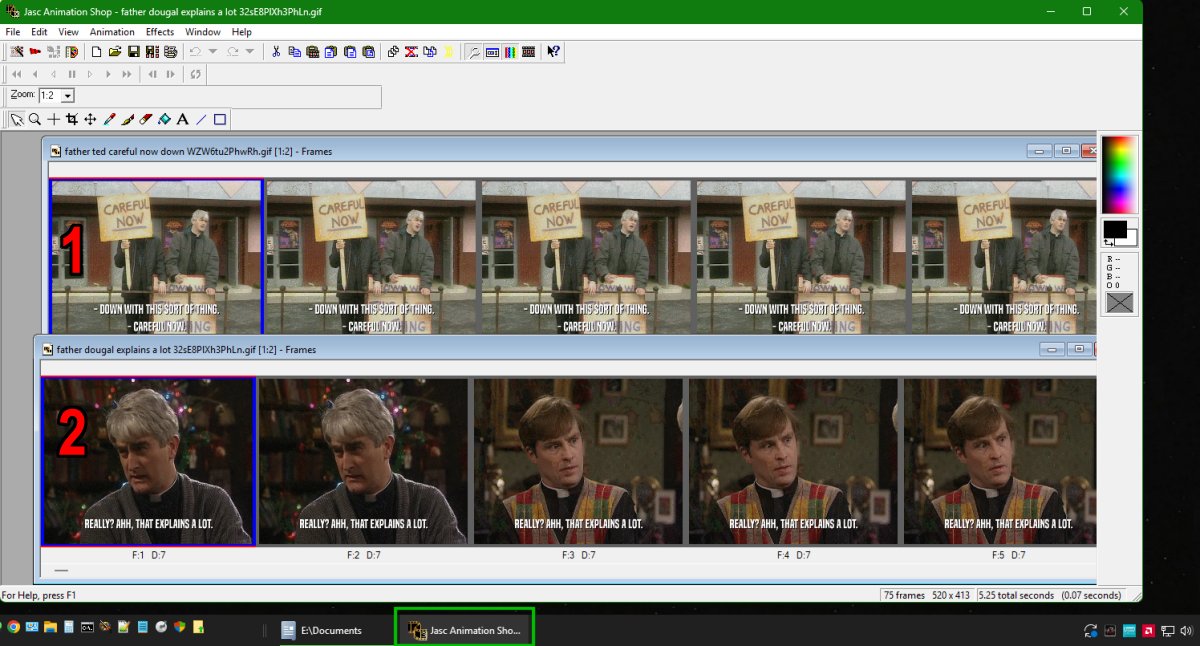Select the Registration Mark crosshair tool

[53, 119]
